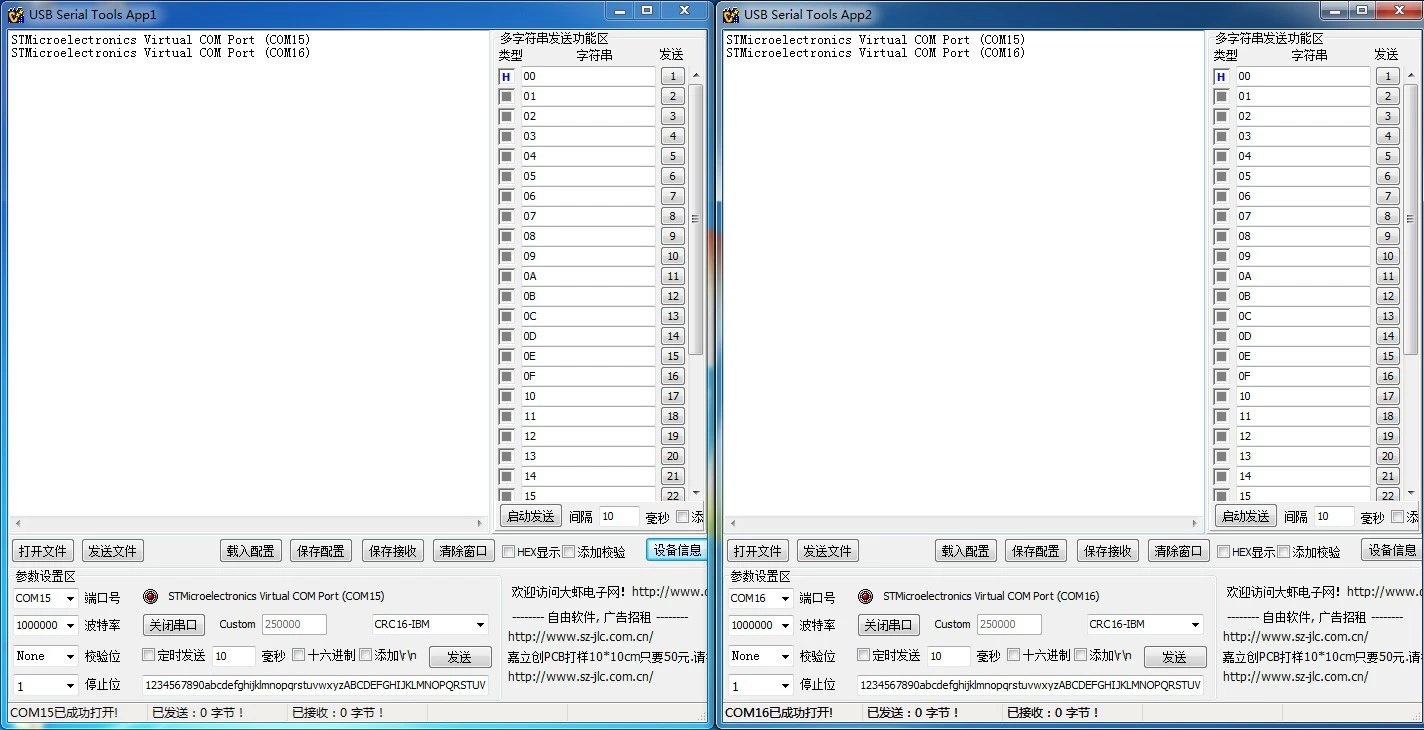The width and height of the screenshot is (1424, 730).
Task: Click the string field containing 07 in App2
Action: coord(1303,216)
